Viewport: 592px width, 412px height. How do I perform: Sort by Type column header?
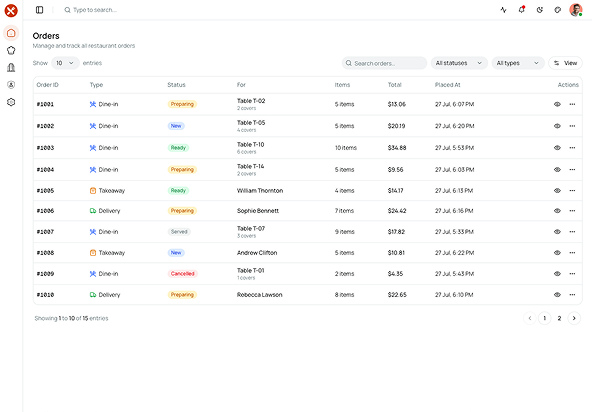tap(96, 85)
